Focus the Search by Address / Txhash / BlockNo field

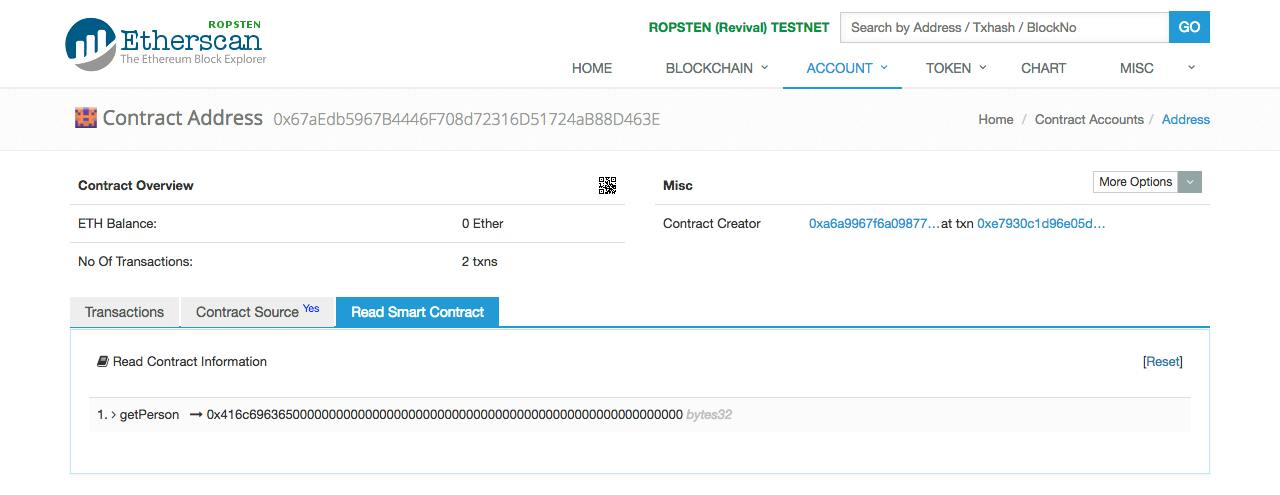tap(1004, 27)
